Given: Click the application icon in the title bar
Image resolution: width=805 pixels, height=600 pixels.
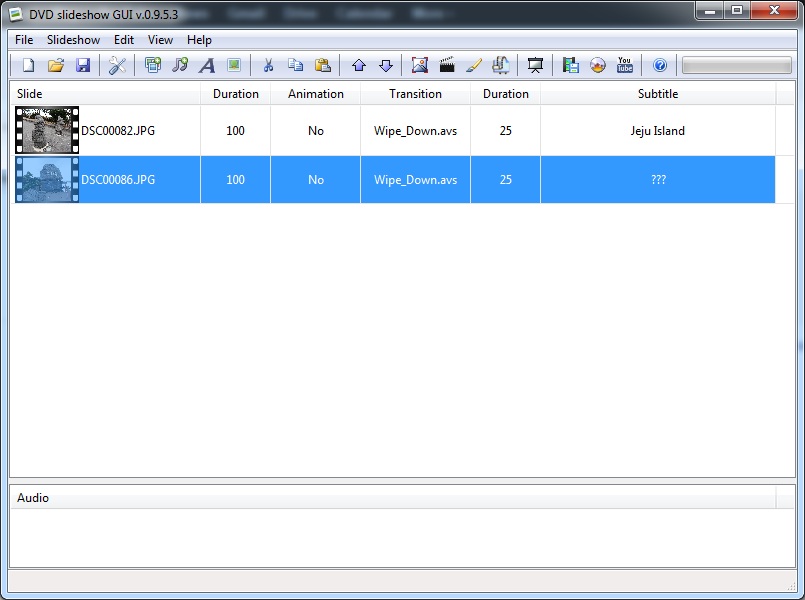Looking at the screenshot, I should [16, 14].
